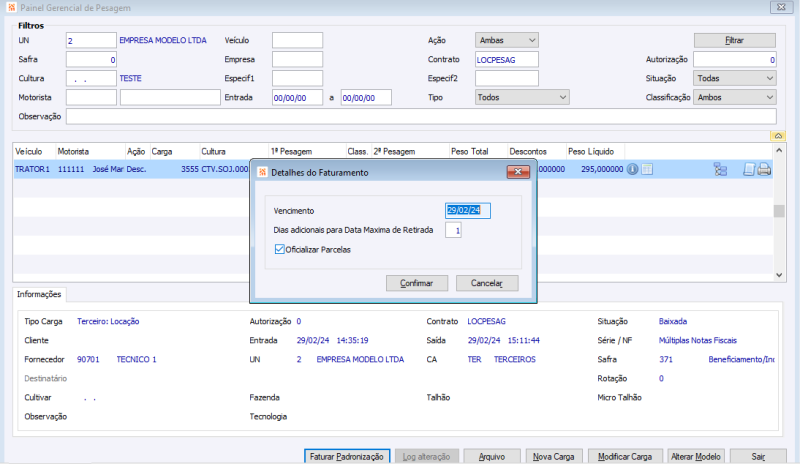Open the Situação dropdown showing Todas
800x464 pixels.
(735, 78)
